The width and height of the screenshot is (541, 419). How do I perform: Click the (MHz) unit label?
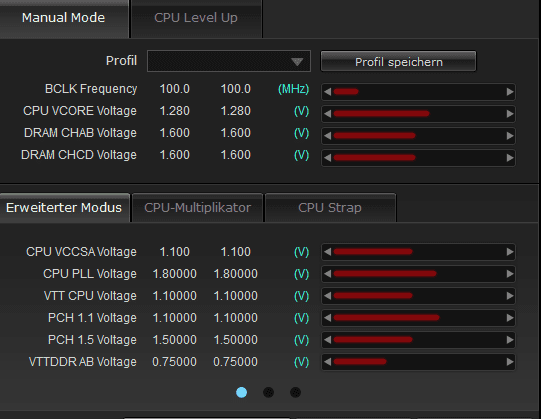pos(293,89)
